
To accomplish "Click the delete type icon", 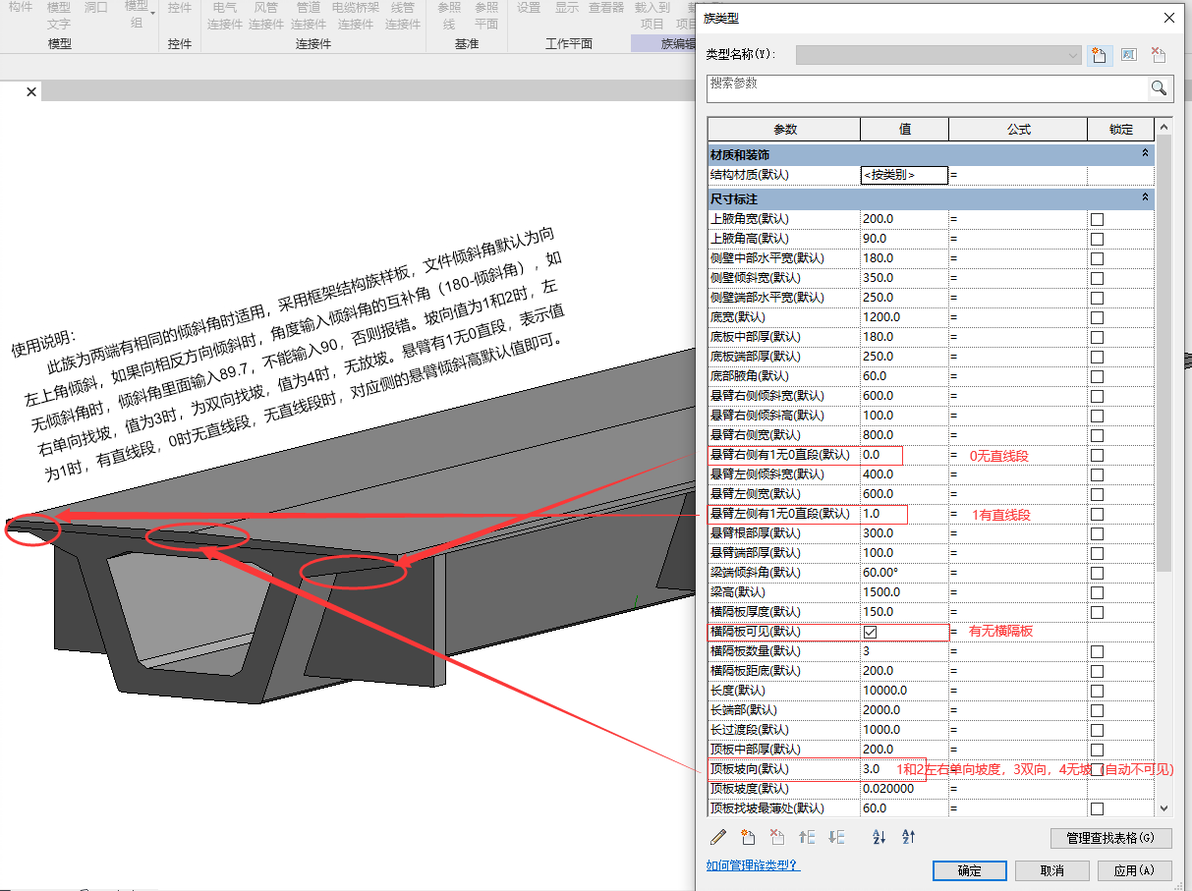I will tap(1158, 55).
